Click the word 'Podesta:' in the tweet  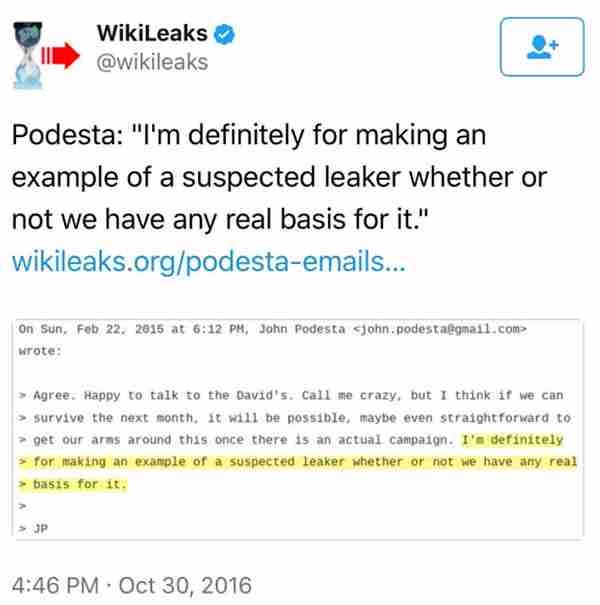pyautogui.click(x=67, y=135)
